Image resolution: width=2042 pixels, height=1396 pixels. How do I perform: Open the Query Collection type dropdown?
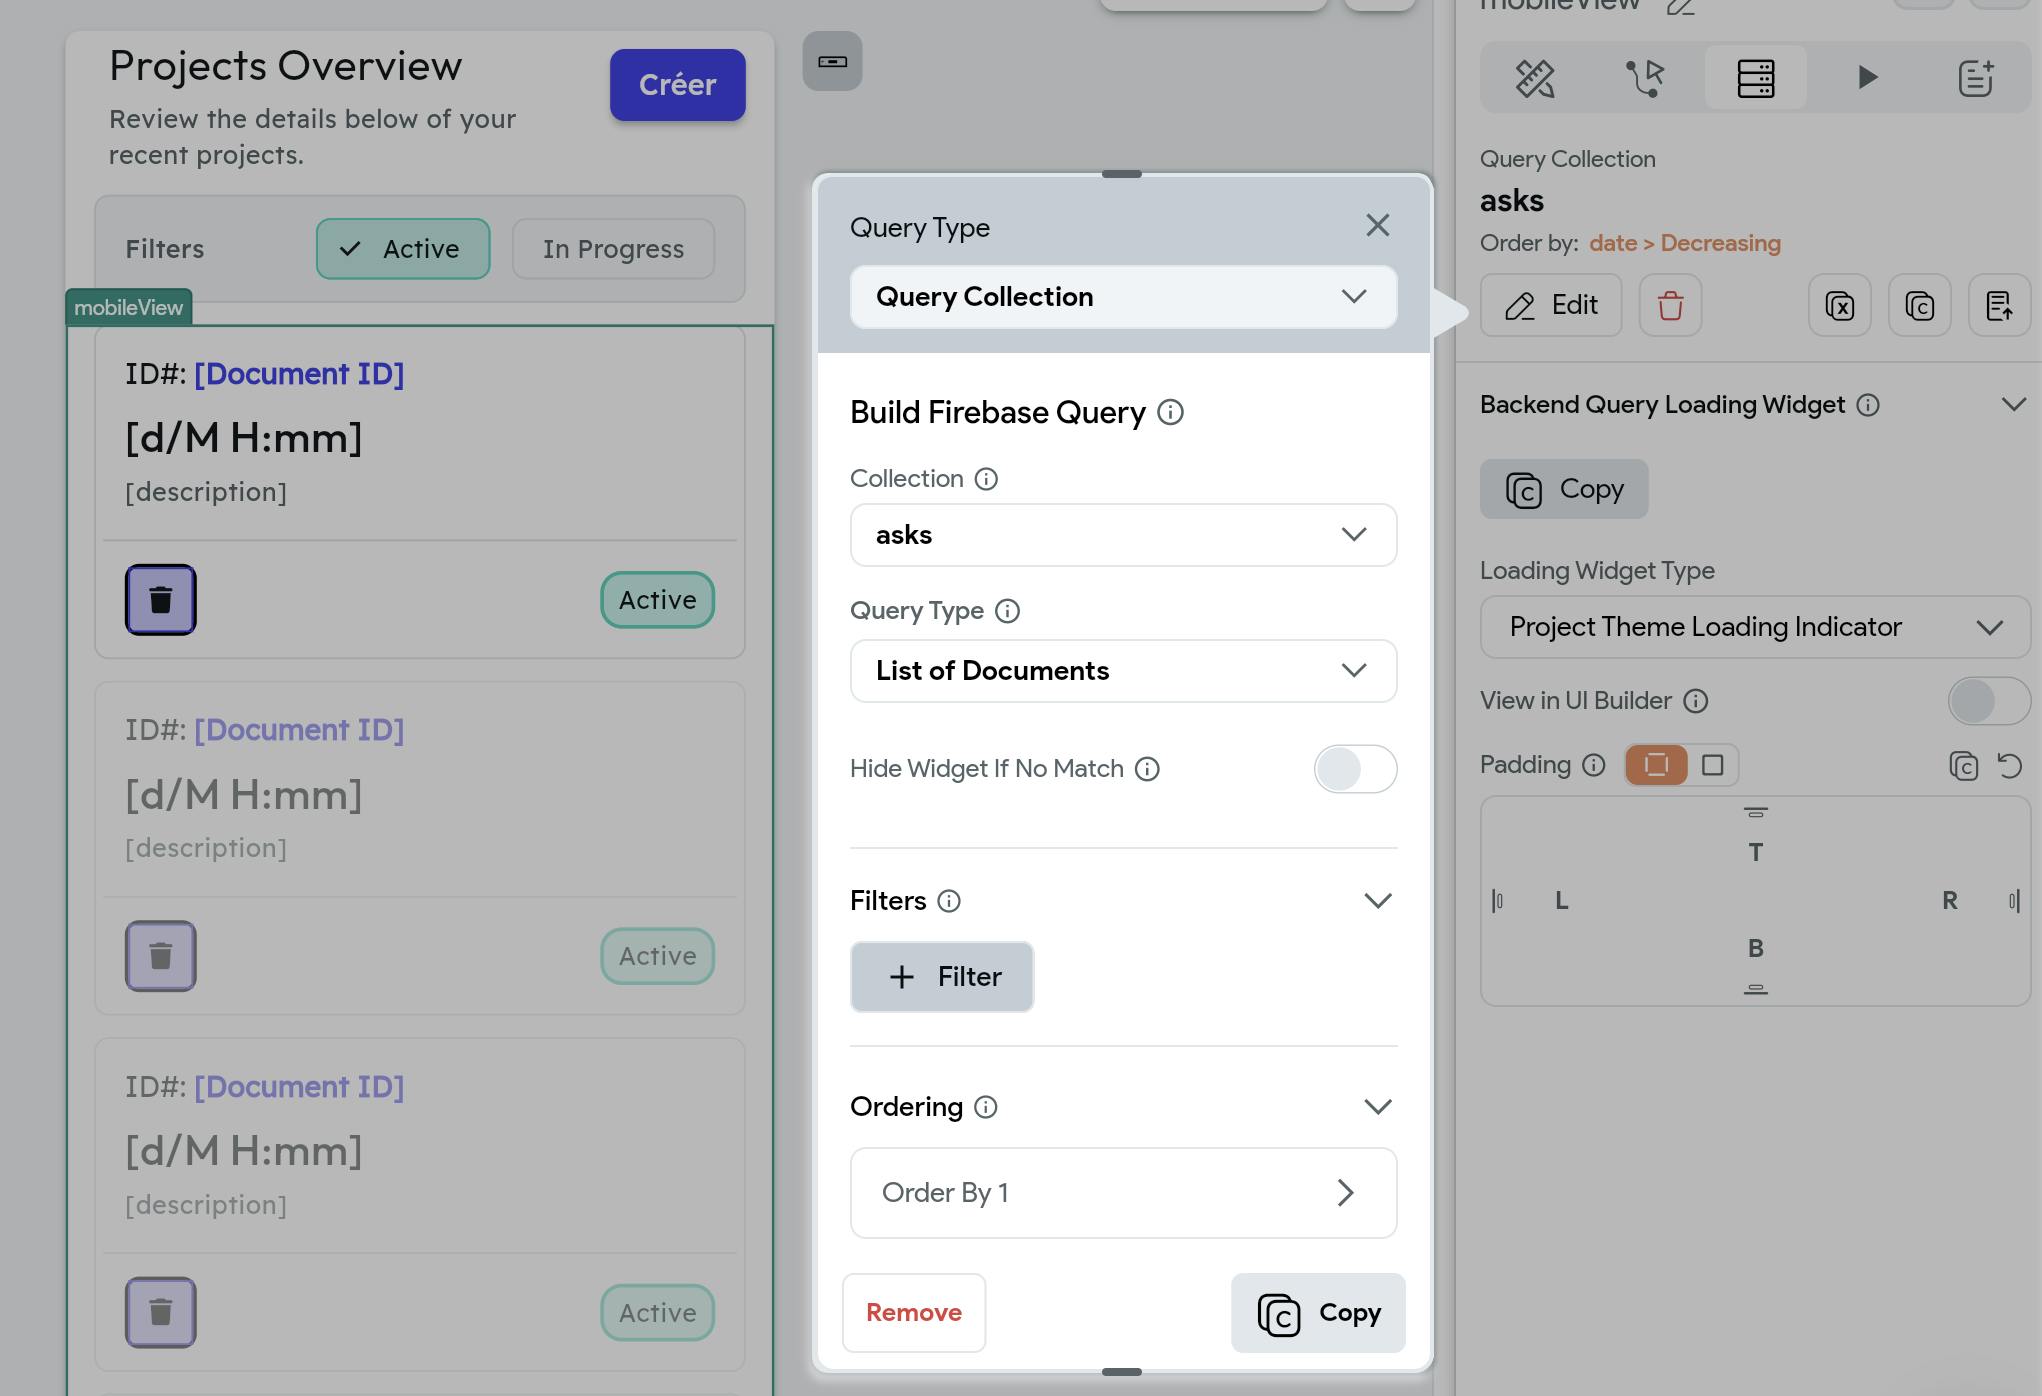point(1123,297)
